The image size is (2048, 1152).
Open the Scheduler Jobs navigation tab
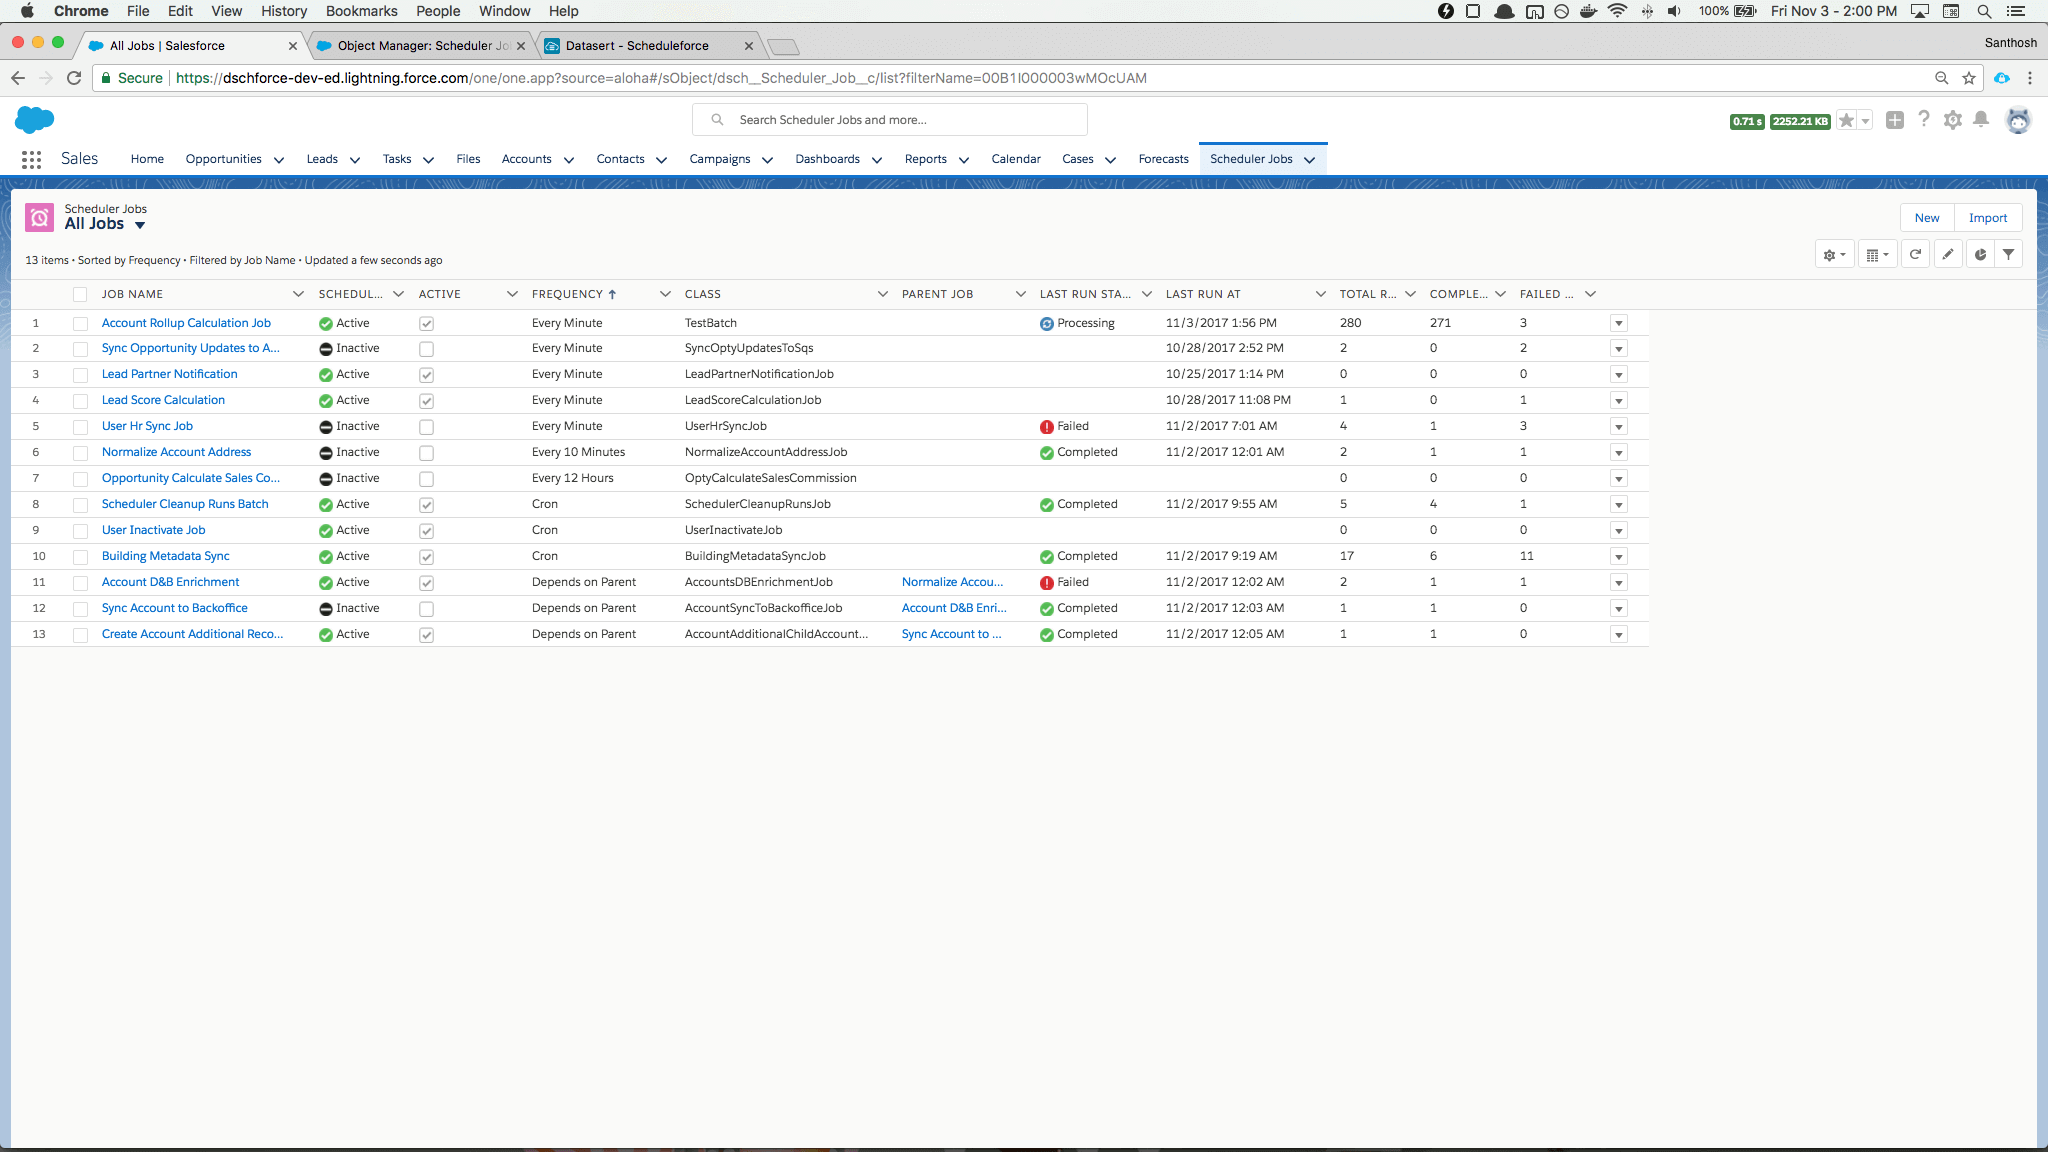pyautogui.click(x=1250, y=159)
